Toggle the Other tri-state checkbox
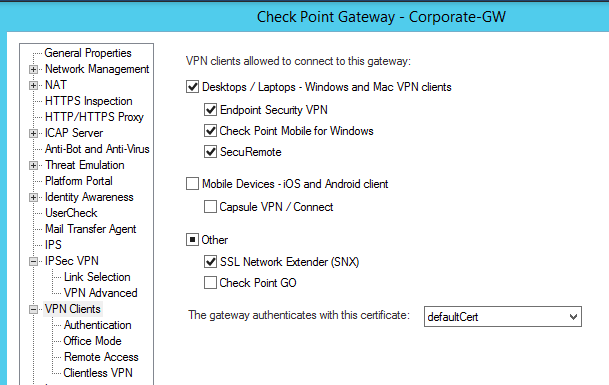Image resolution: width=609 pixels, height=385 pixels. [192, 240]
